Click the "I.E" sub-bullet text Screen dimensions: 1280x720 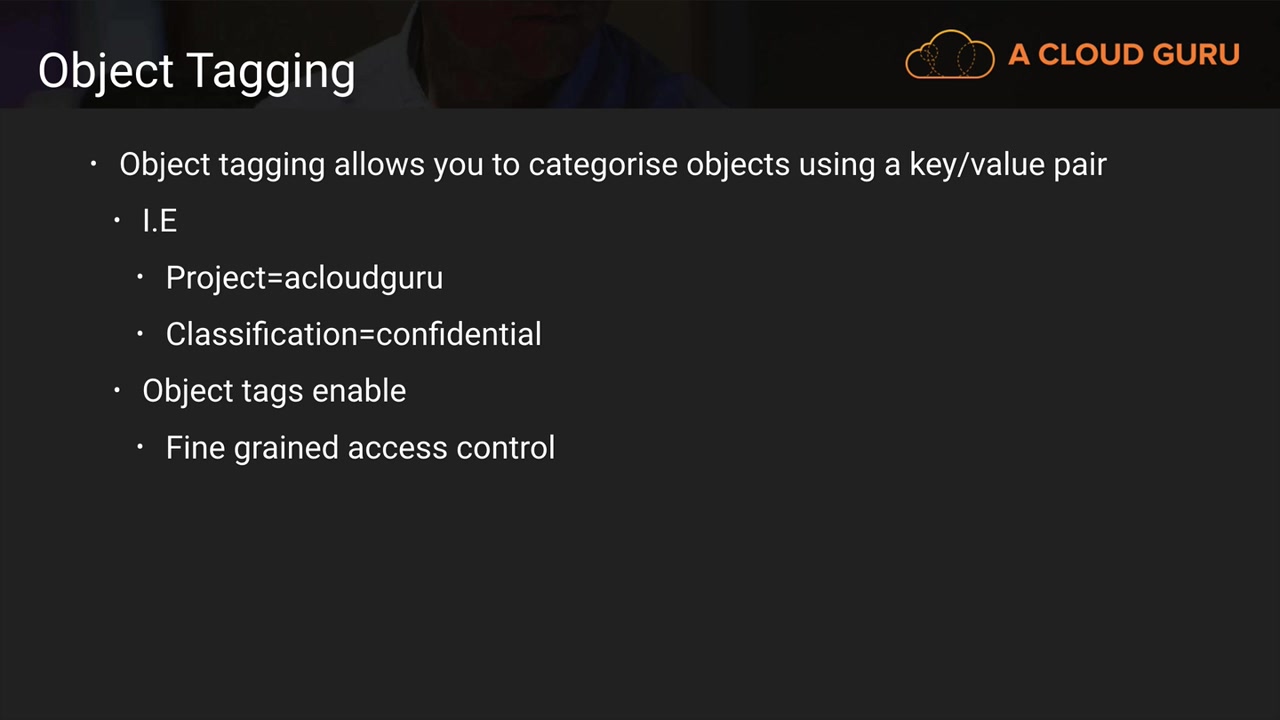160,221
